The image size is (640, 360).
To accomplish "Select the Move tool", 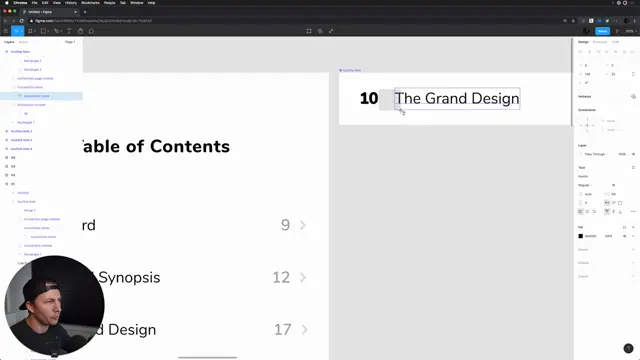I will tap(17, 31).
